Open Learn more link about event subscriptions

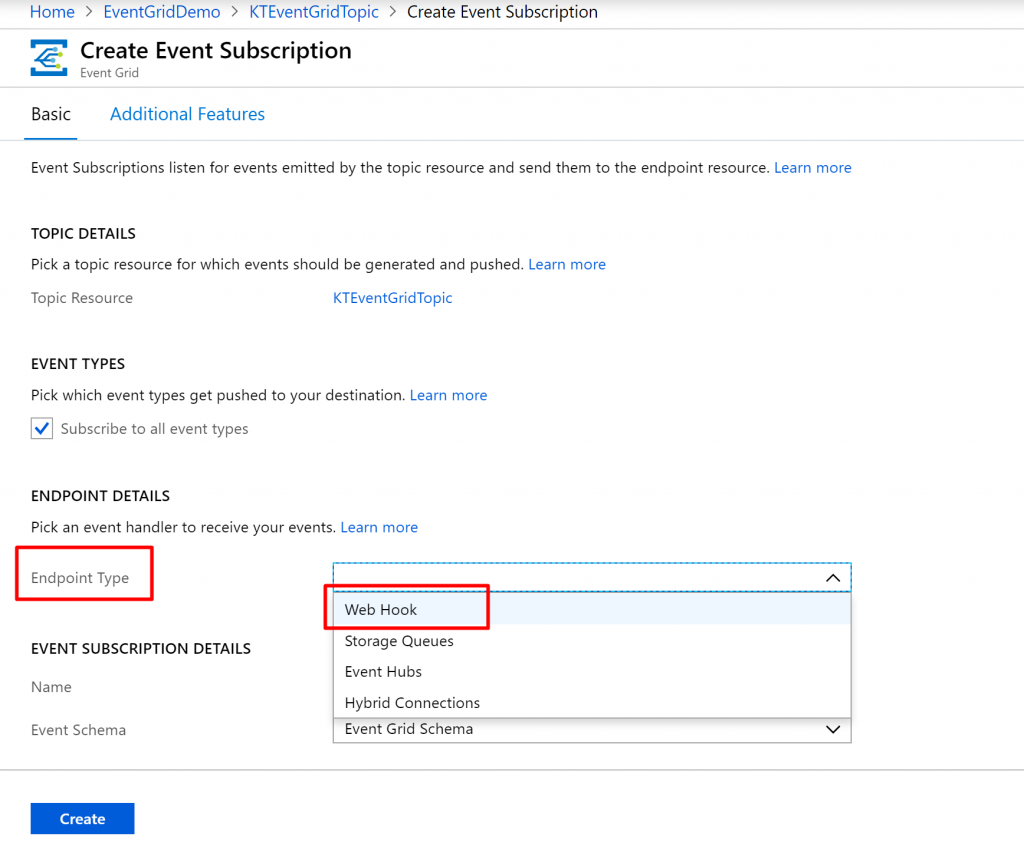812,168
